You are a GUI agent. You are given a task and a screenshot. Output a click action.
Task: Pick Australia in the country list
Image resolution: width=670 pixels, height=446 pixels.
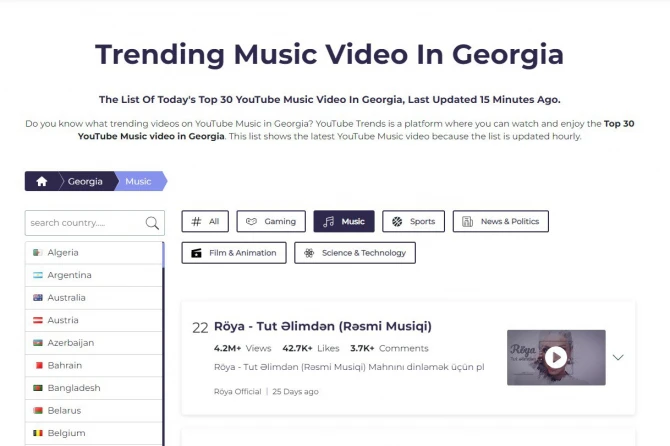94,297
